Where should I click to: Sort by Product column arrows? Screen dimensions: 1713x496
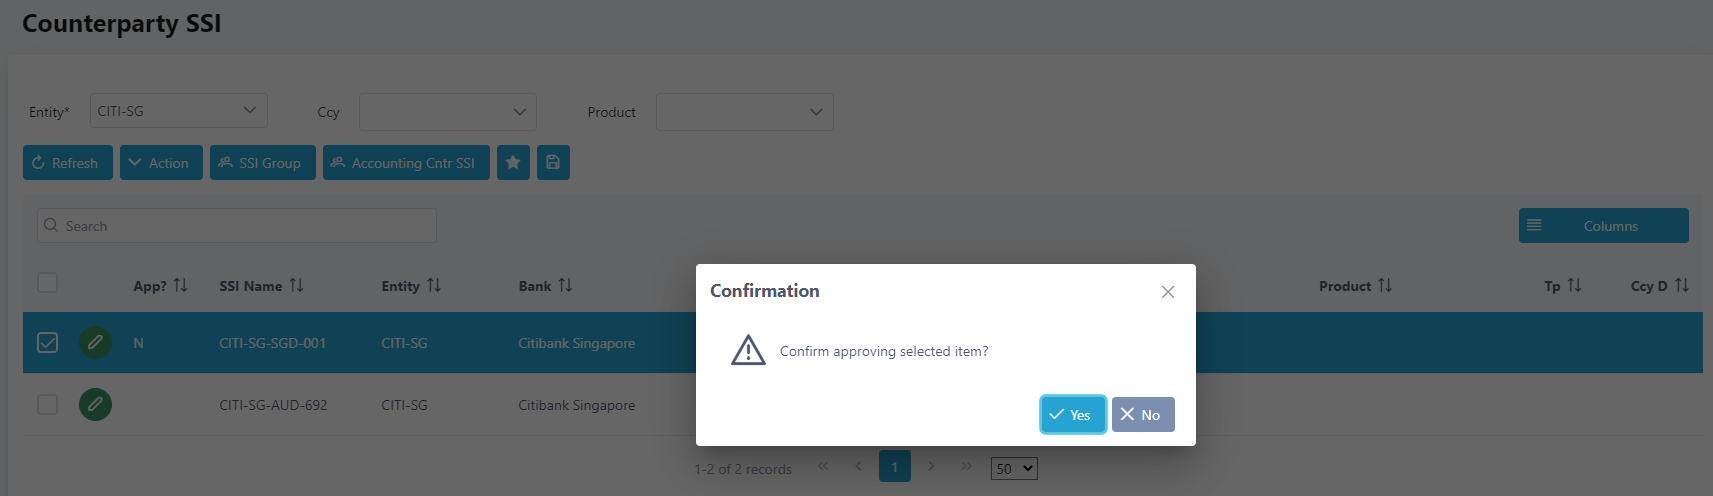click(x=1385, y=286)
